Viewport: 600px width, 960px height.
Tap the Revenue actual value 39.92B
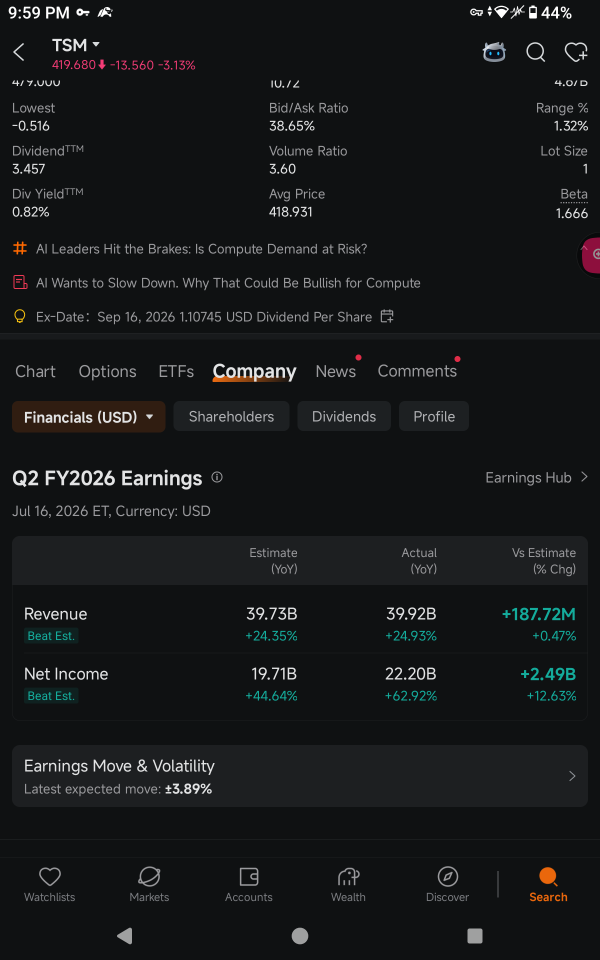[411, 613]
